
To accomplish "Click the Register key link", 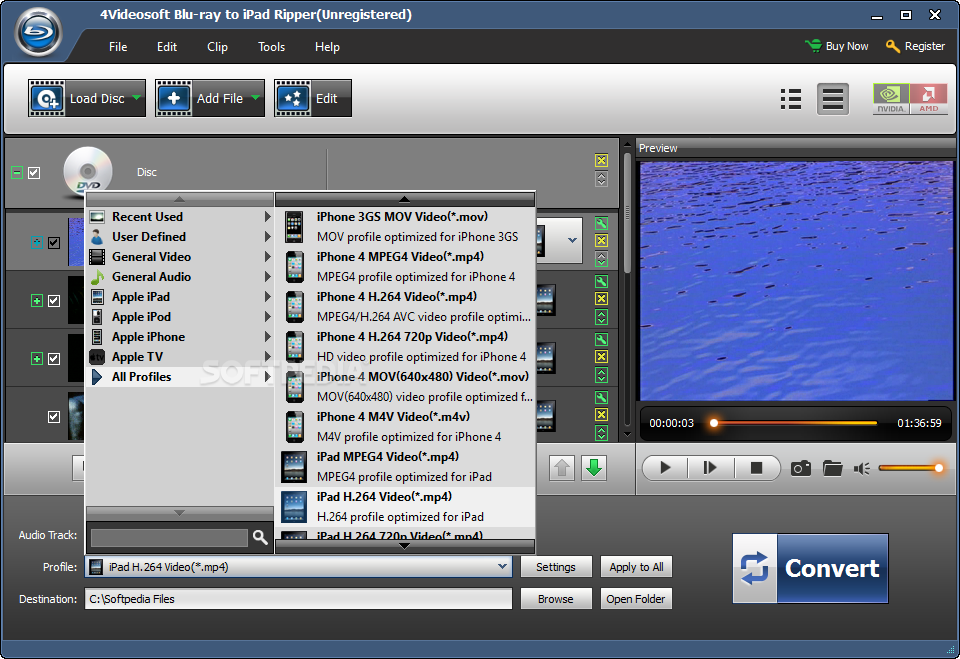I will coord(915,46).
